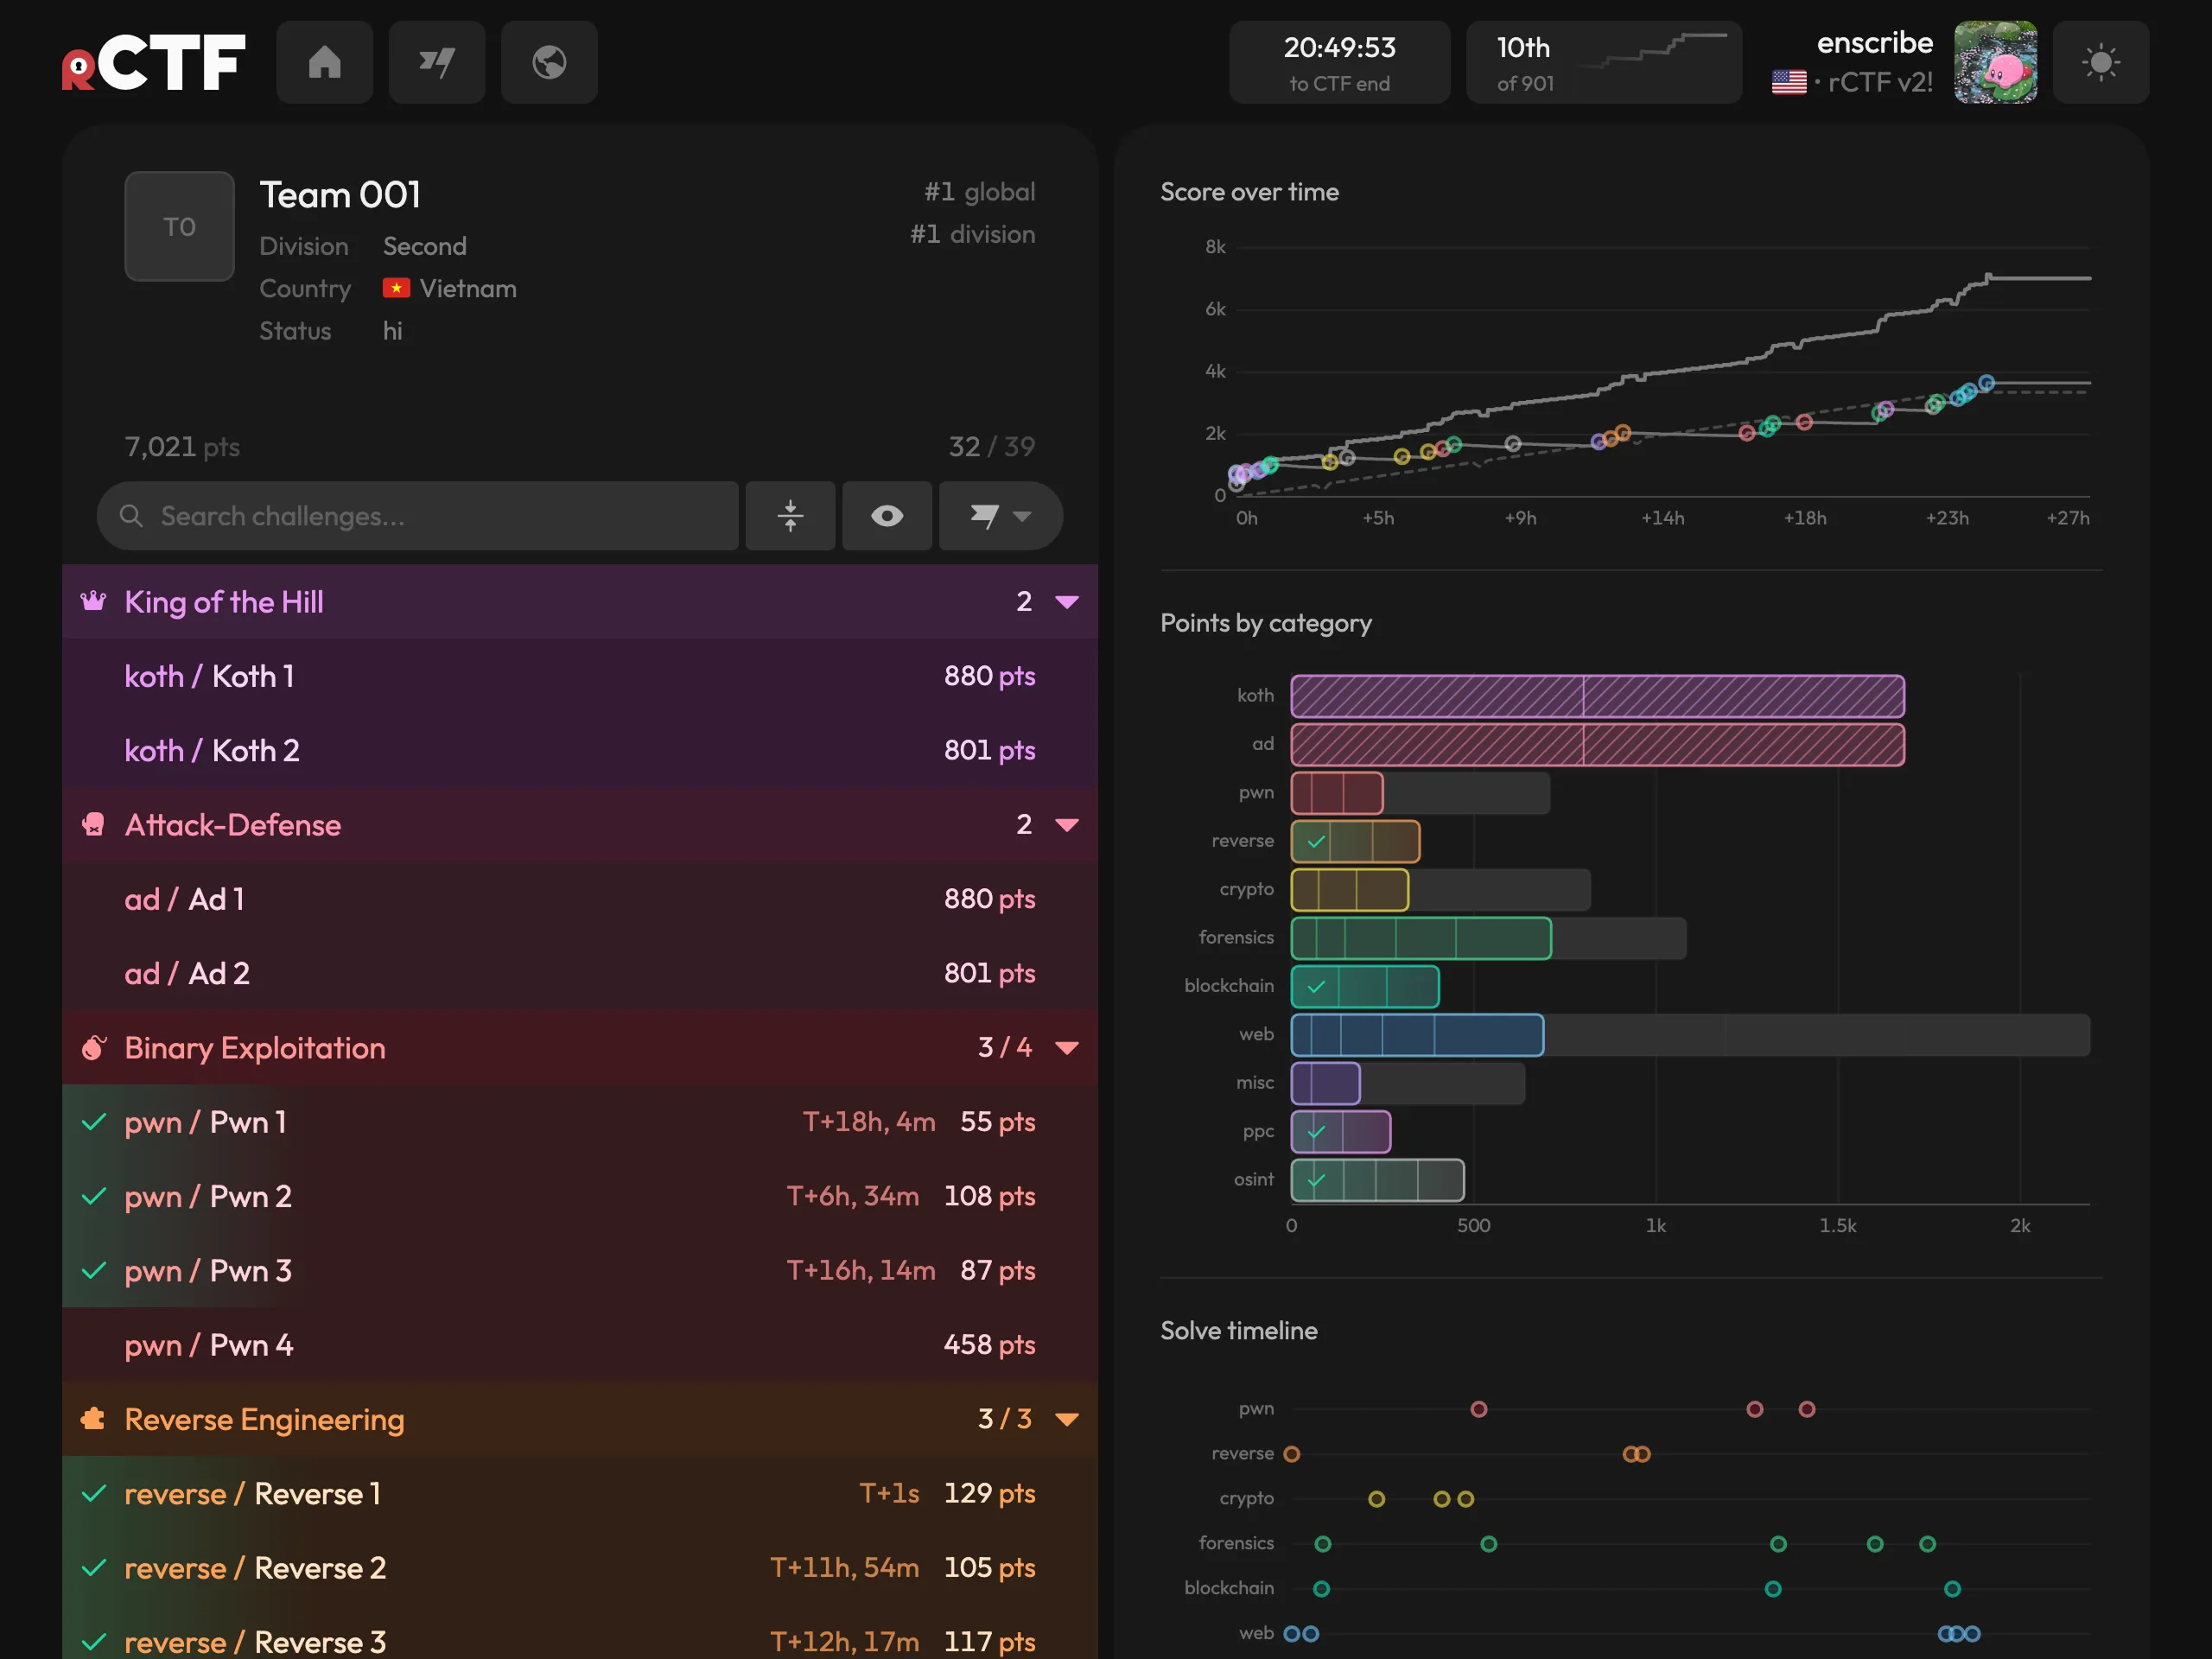Screen dimensions: 2212x1659
Task: Click the checkmark in reverse category bar
Action: tap(1316, 841)
